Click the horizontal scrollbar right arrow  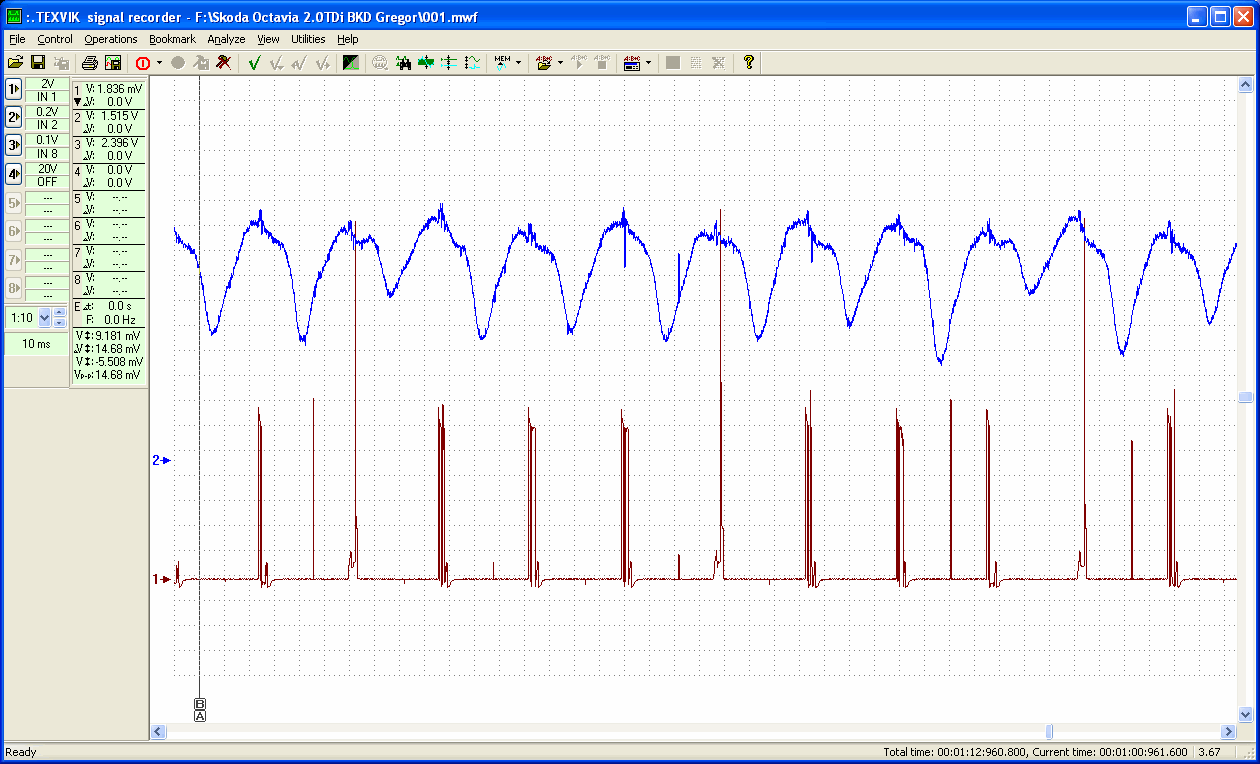(1229, 732)
